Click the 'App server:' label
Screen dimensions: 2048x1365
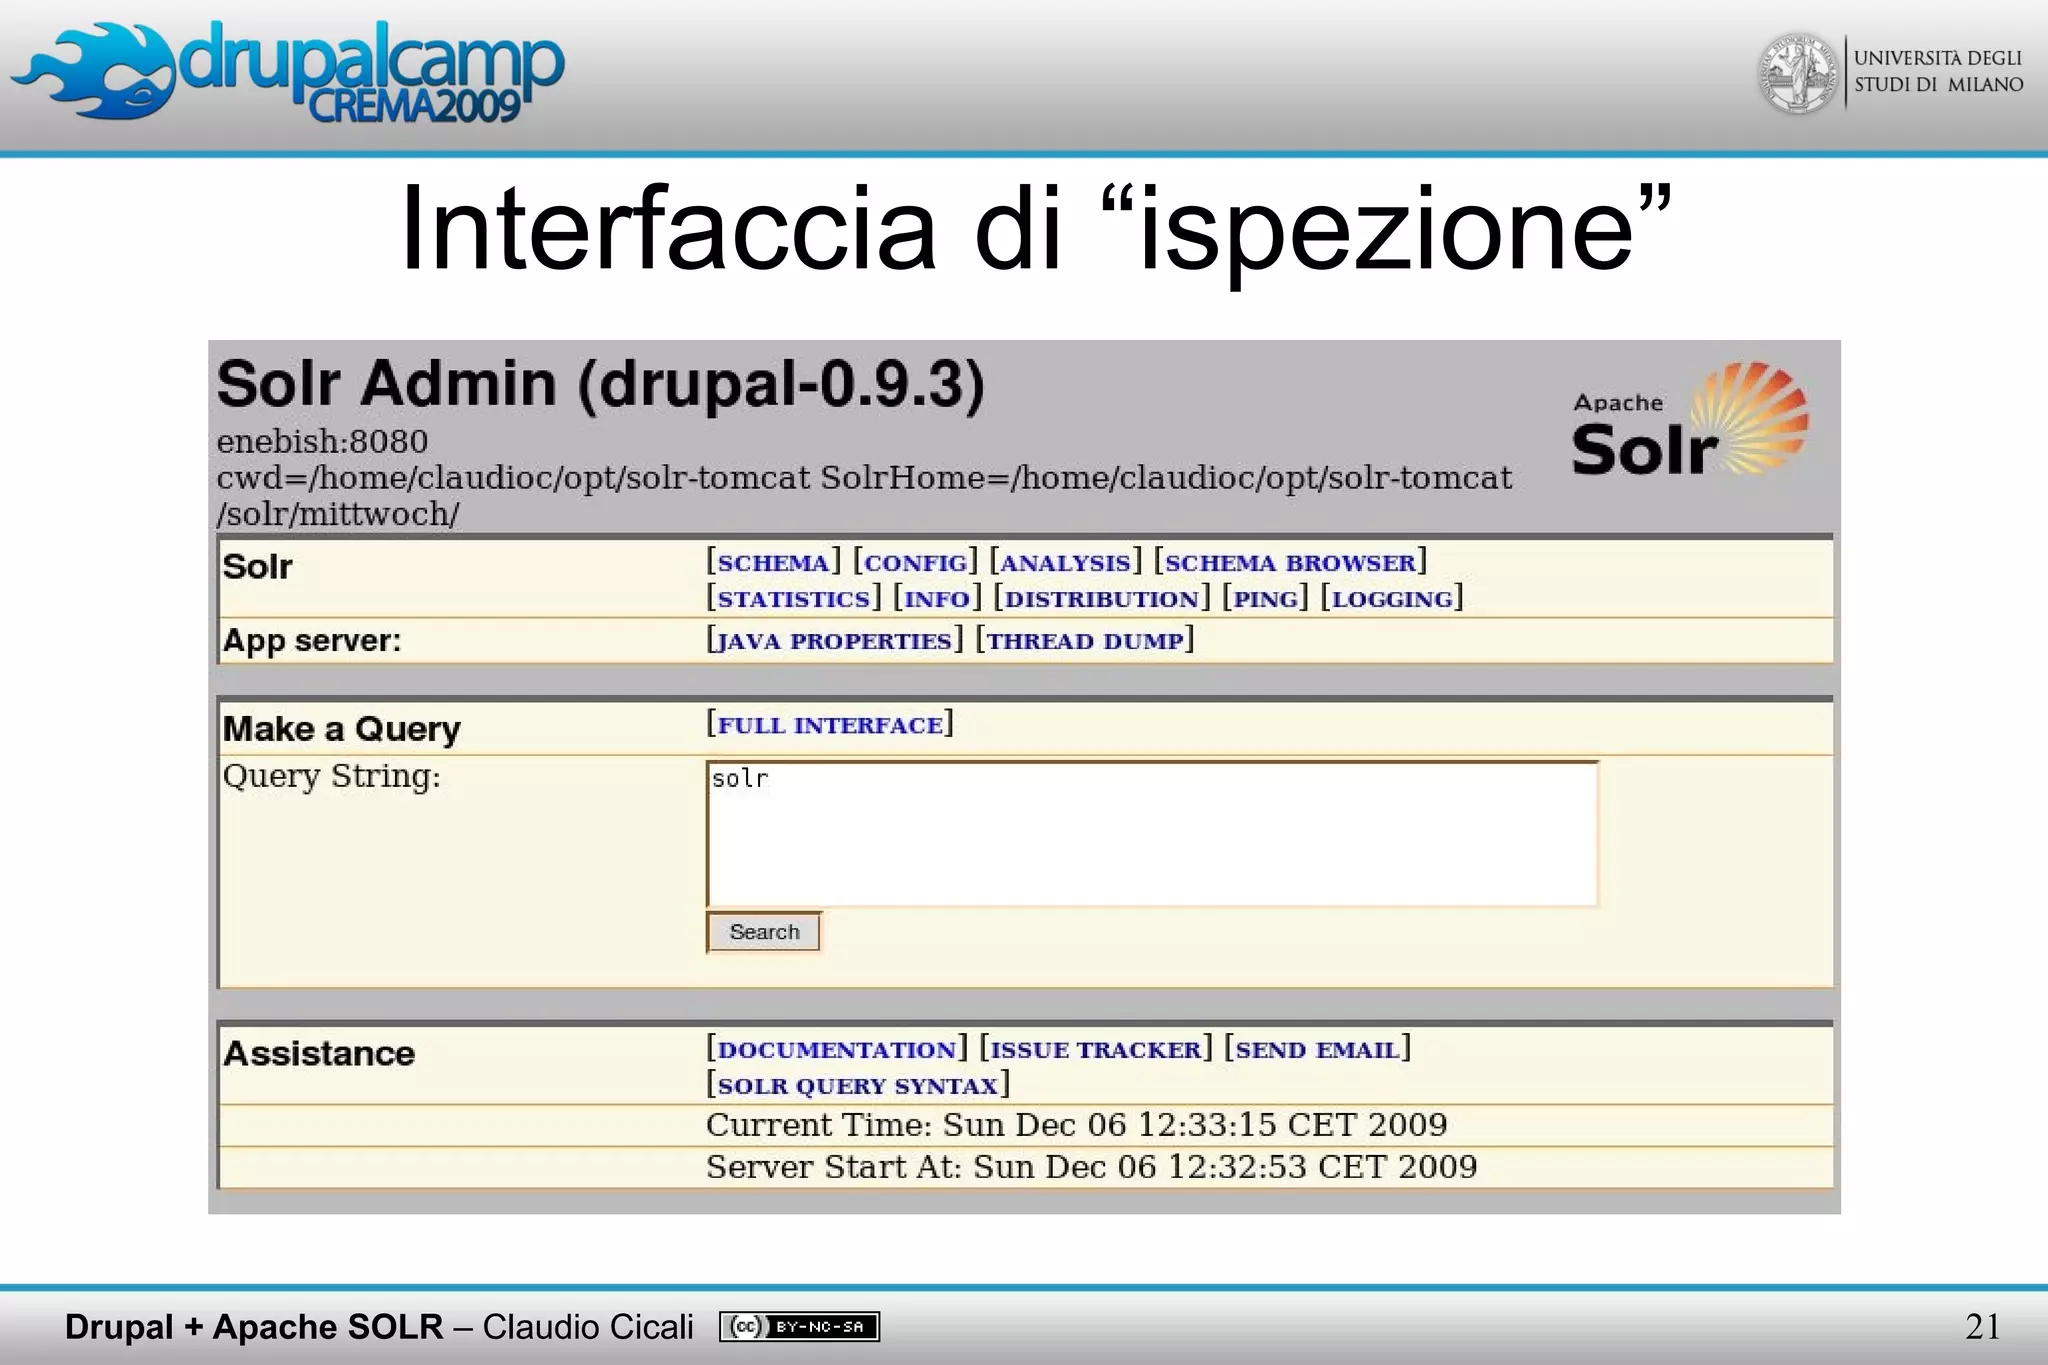pos(311,640)
